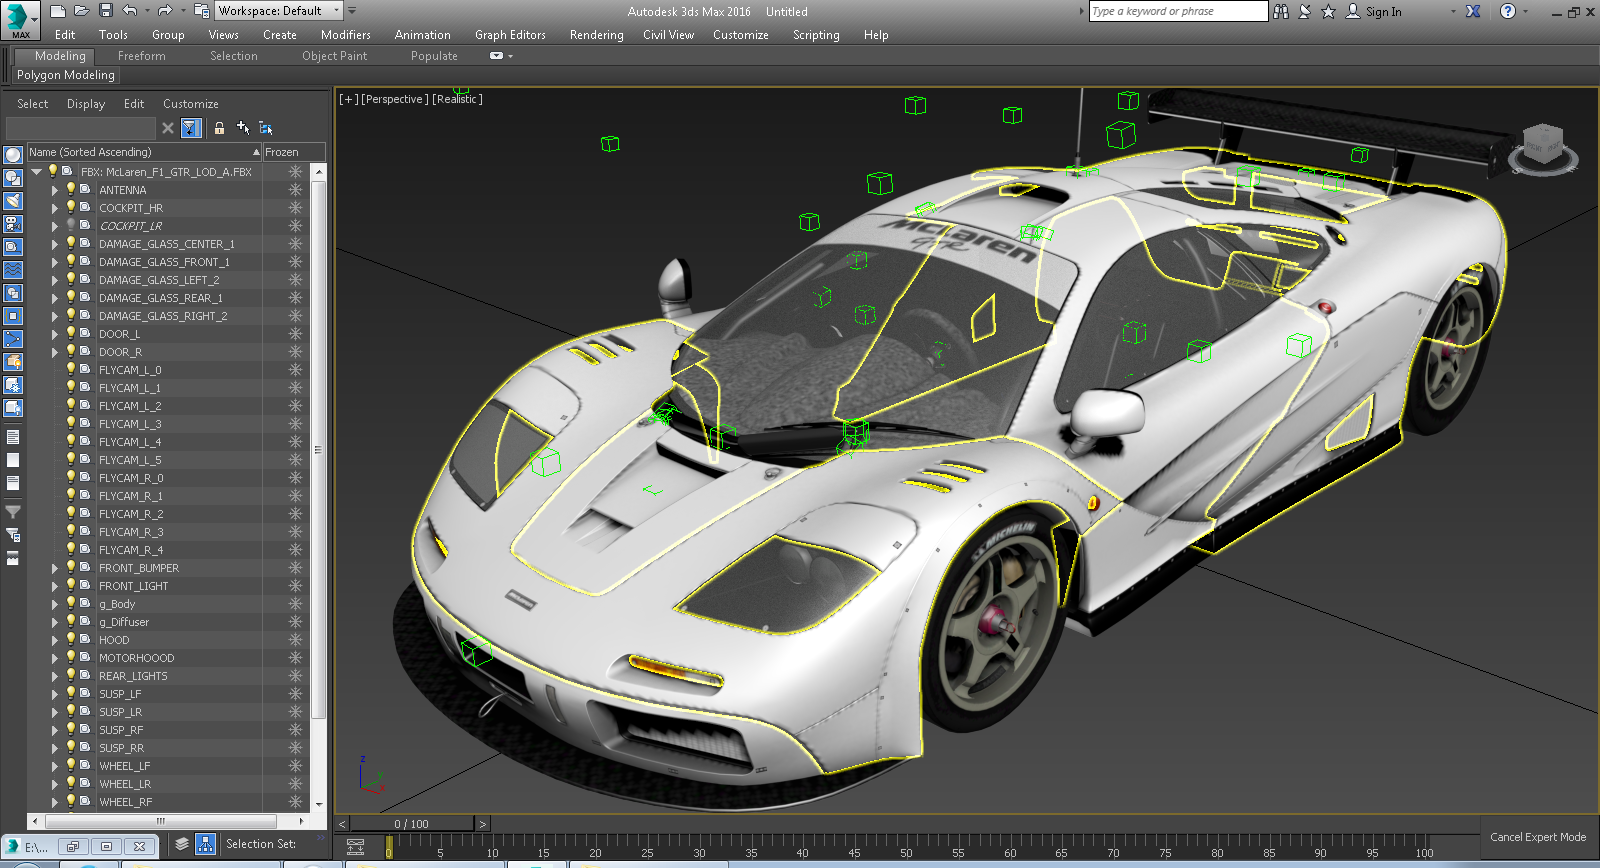Expand the COCKPIT_HR tree node

coord(55,208)
